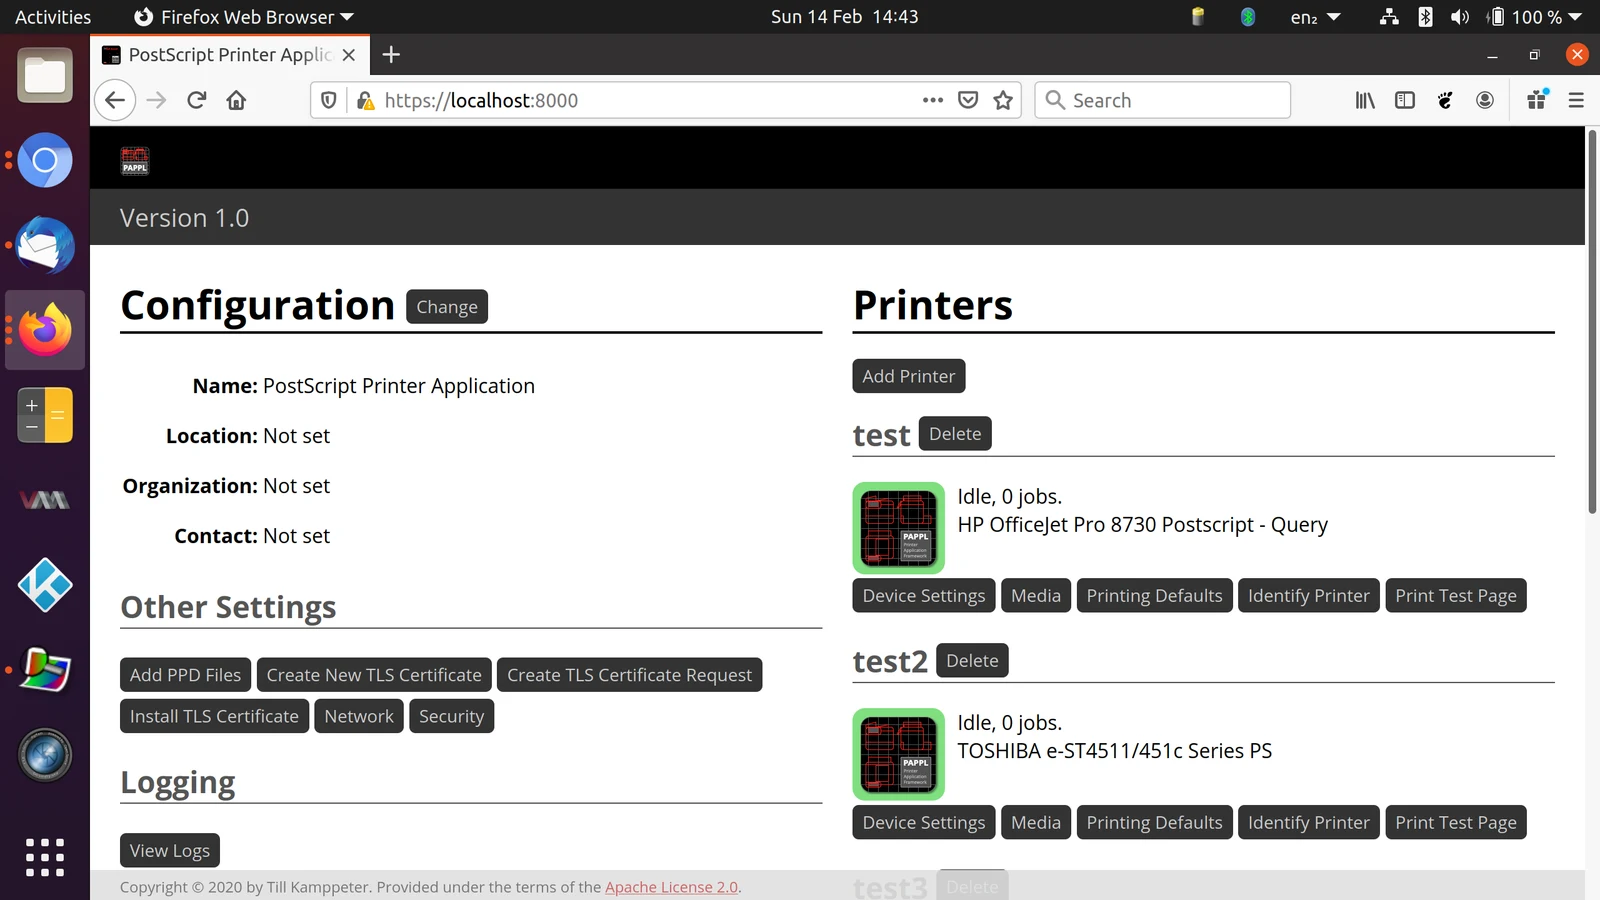The image size is (1600, 900).
Task: Click the PAPPL logo in page header
Action: [x=135, y=160]
